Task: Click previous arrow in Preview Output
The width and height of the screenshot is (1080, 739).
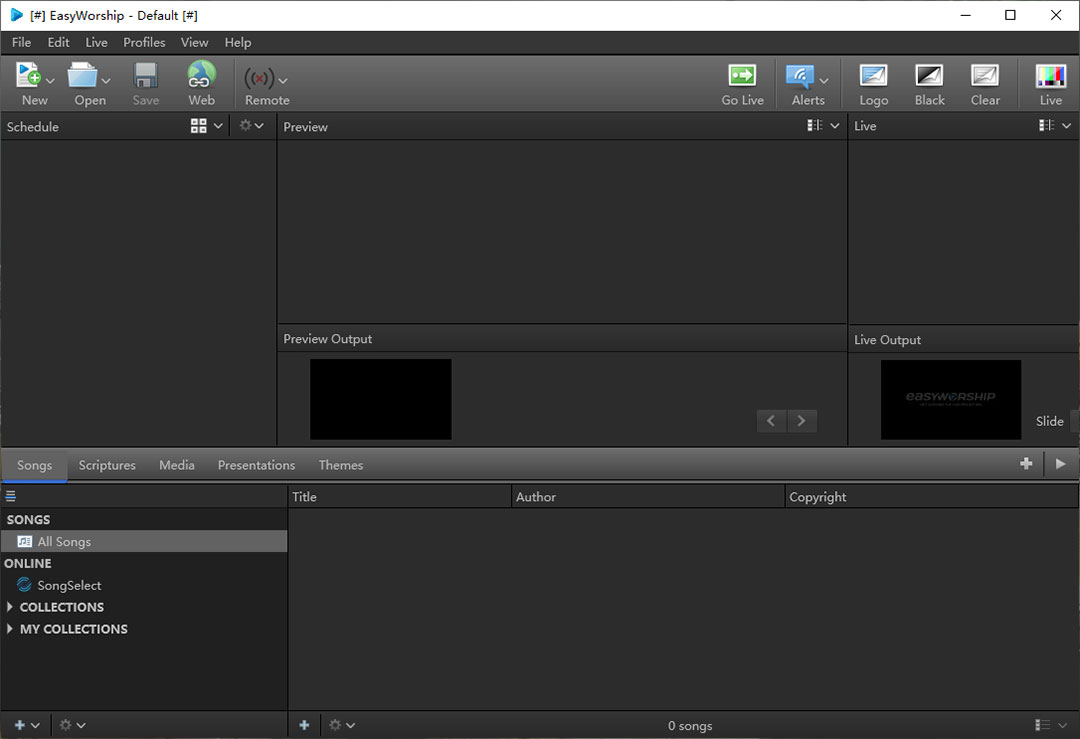Action: point(770,421)
